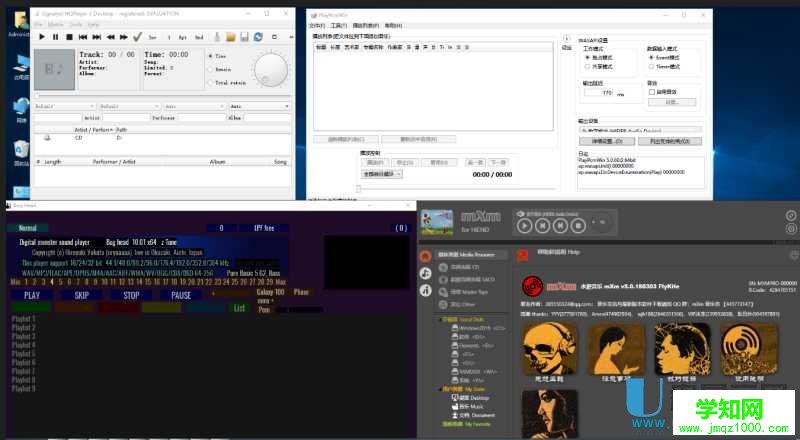Stop playback in HQPlayer toolbar

click(x=69, y=37)
